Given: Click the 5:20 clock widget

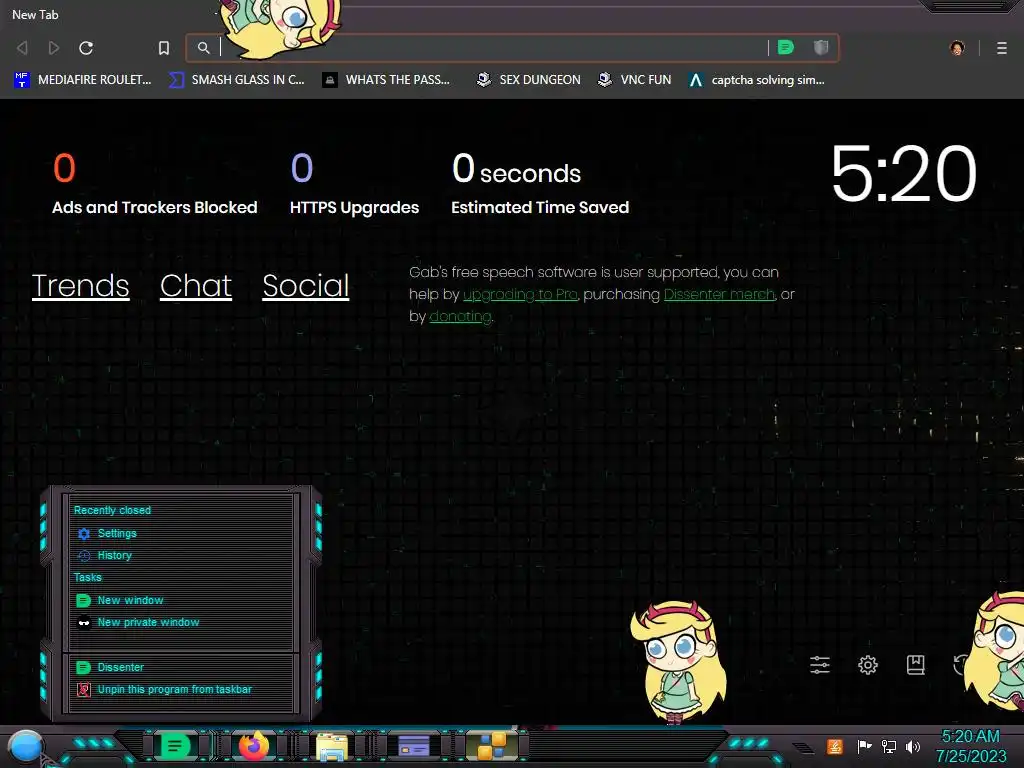Looking at the screenshot, I should pyautogui.click(x=904, y=174).
